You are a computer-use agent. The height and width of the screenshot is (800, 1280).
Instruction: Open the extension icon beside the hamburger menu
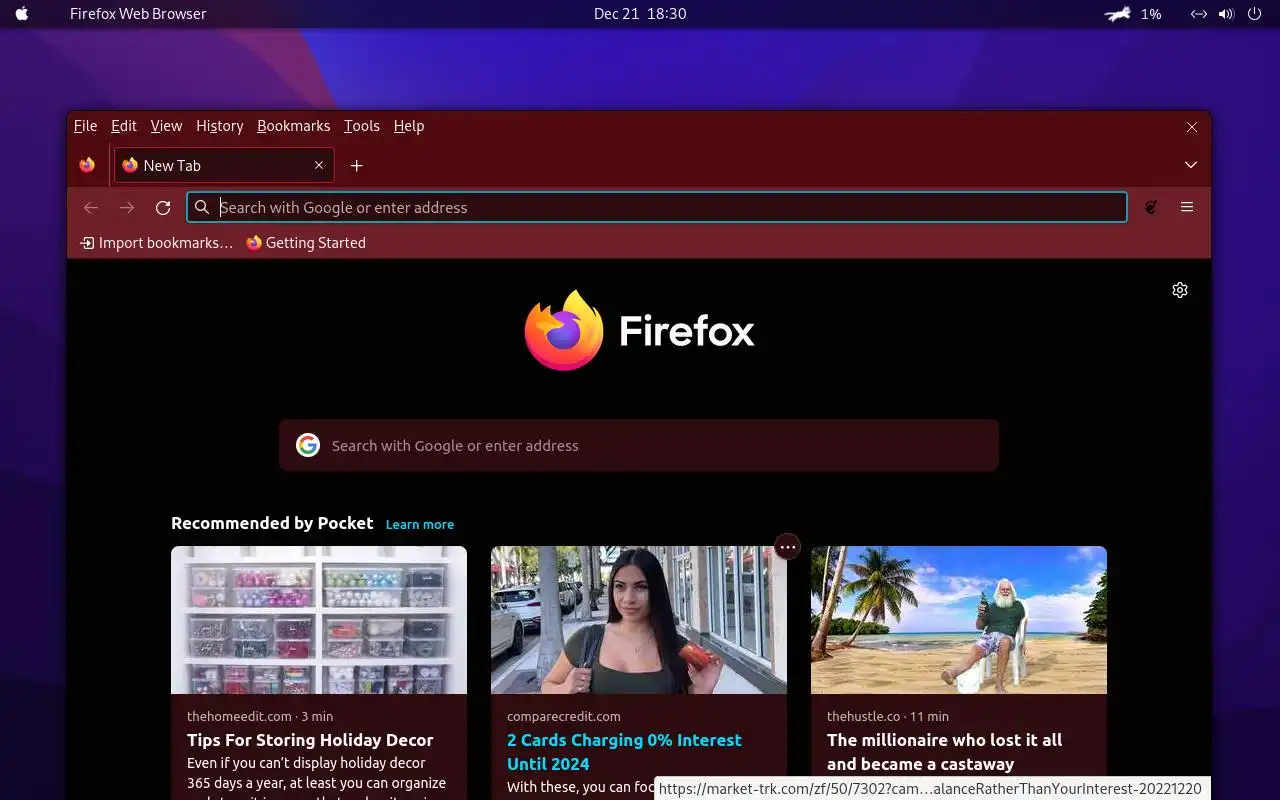pos(1151,207)
